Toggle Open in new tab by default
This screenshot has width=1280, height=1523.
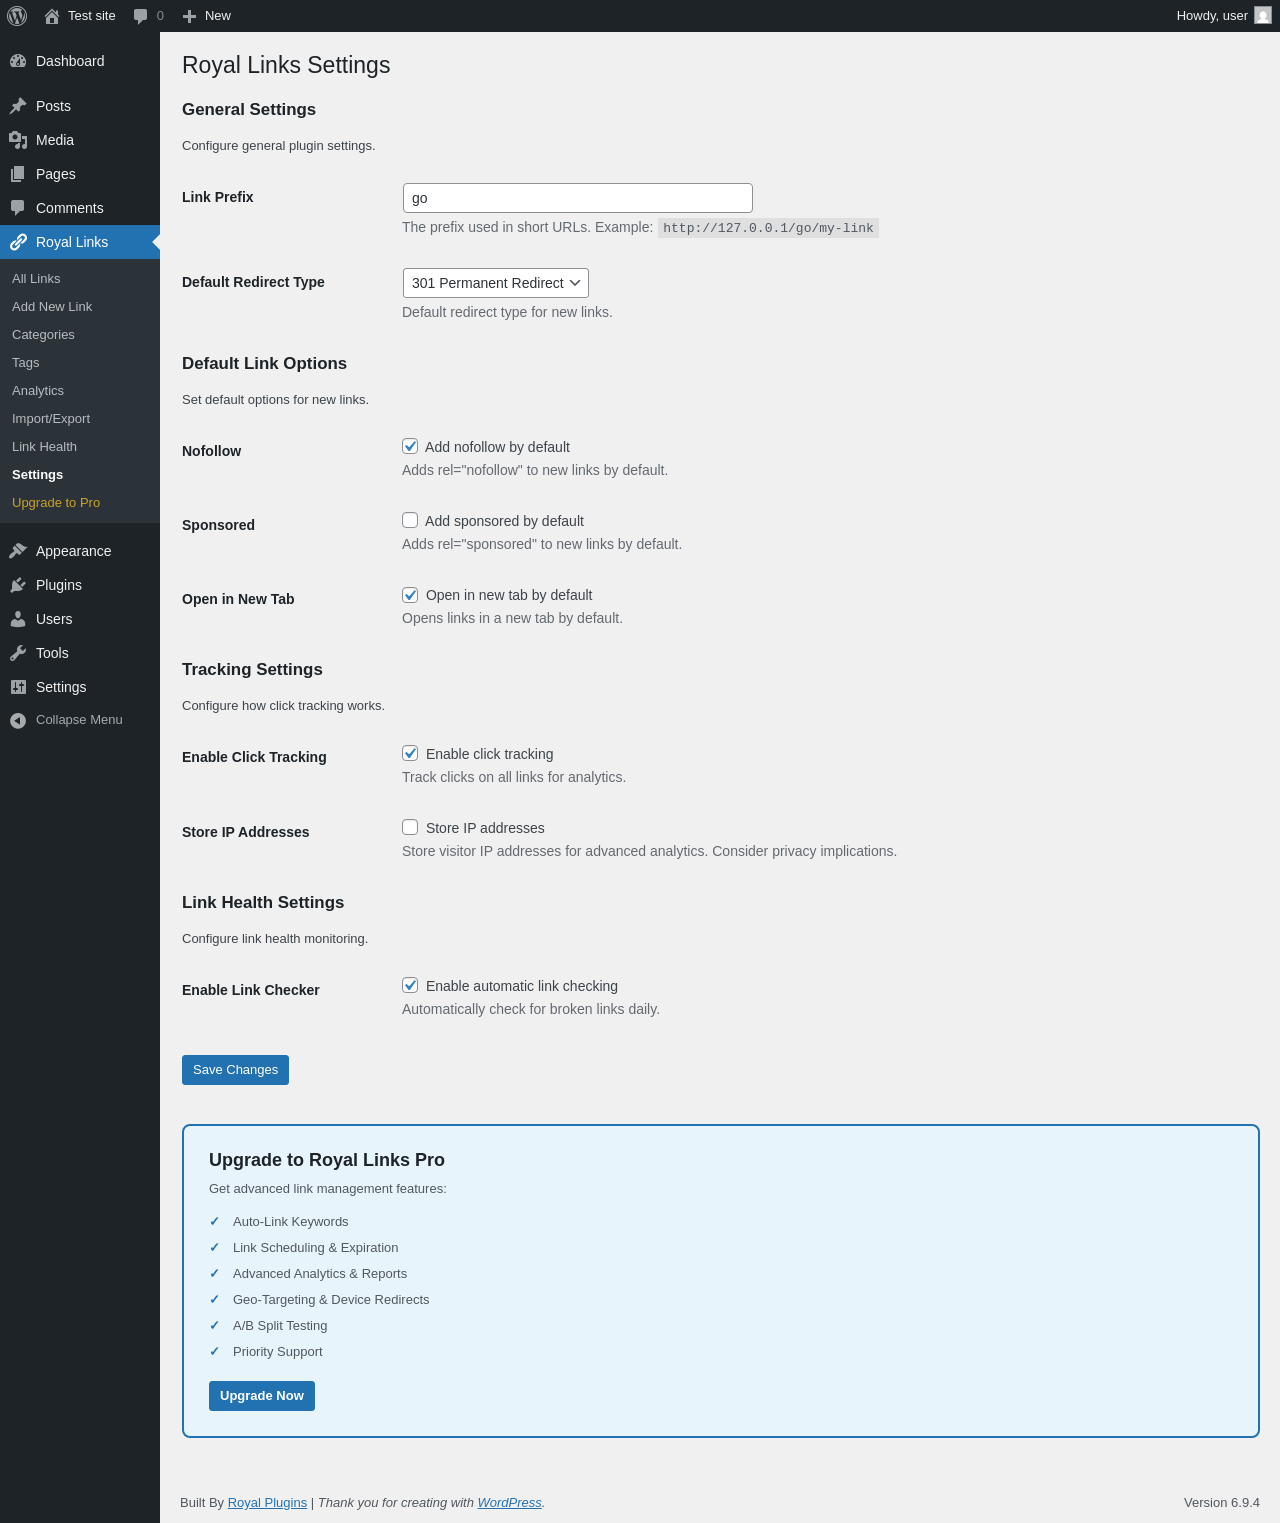pos(410,595)
